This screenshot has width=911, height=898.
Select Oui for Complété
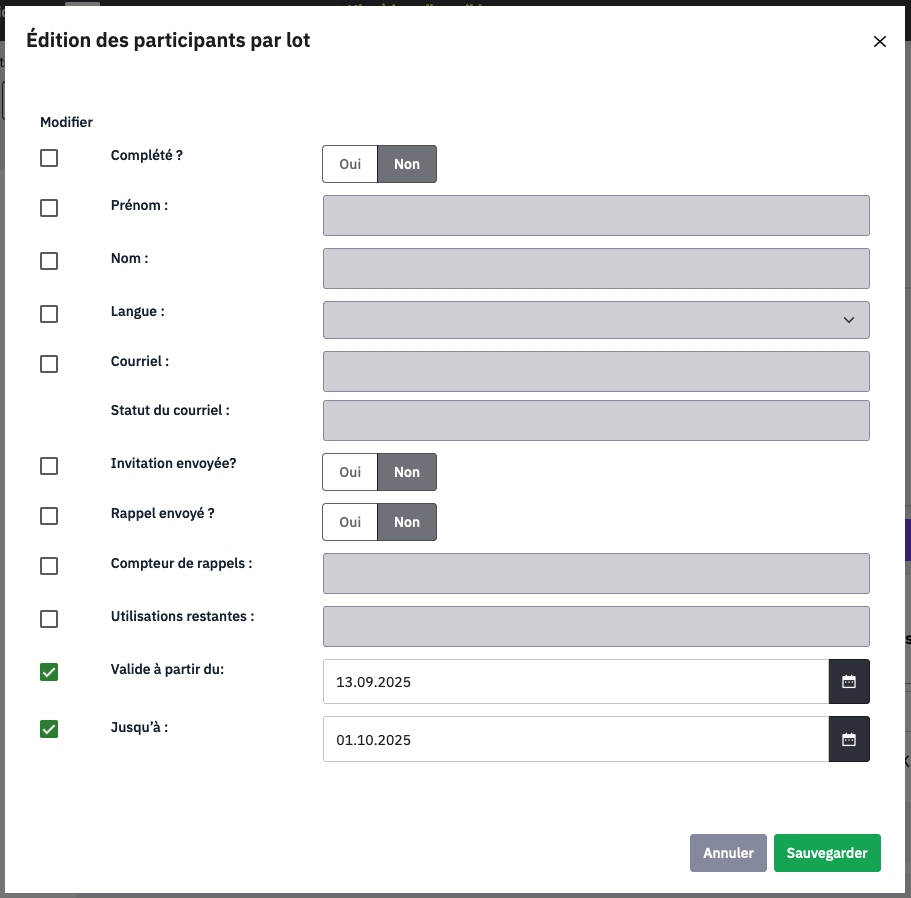click(x=350, y=164)
